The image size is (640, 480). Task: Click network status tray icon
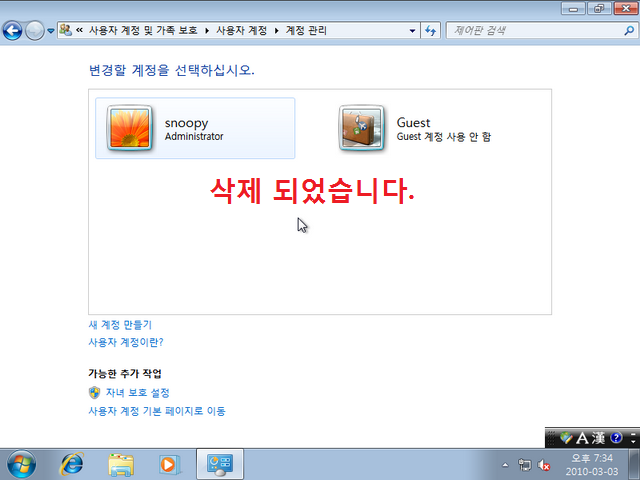[x=524, y=465]
